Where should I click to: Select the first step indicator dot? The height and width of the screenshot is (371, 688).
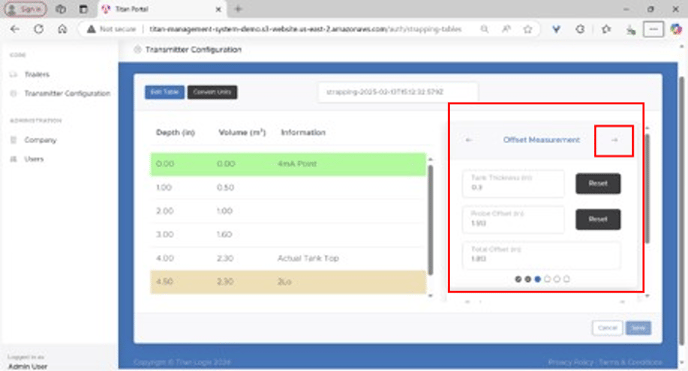518,279
